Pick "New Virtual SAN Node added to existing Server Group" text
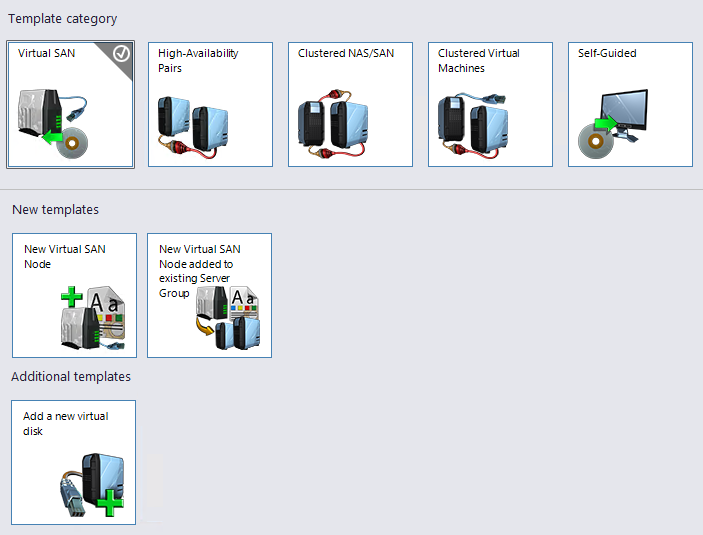 click(200, 271)
